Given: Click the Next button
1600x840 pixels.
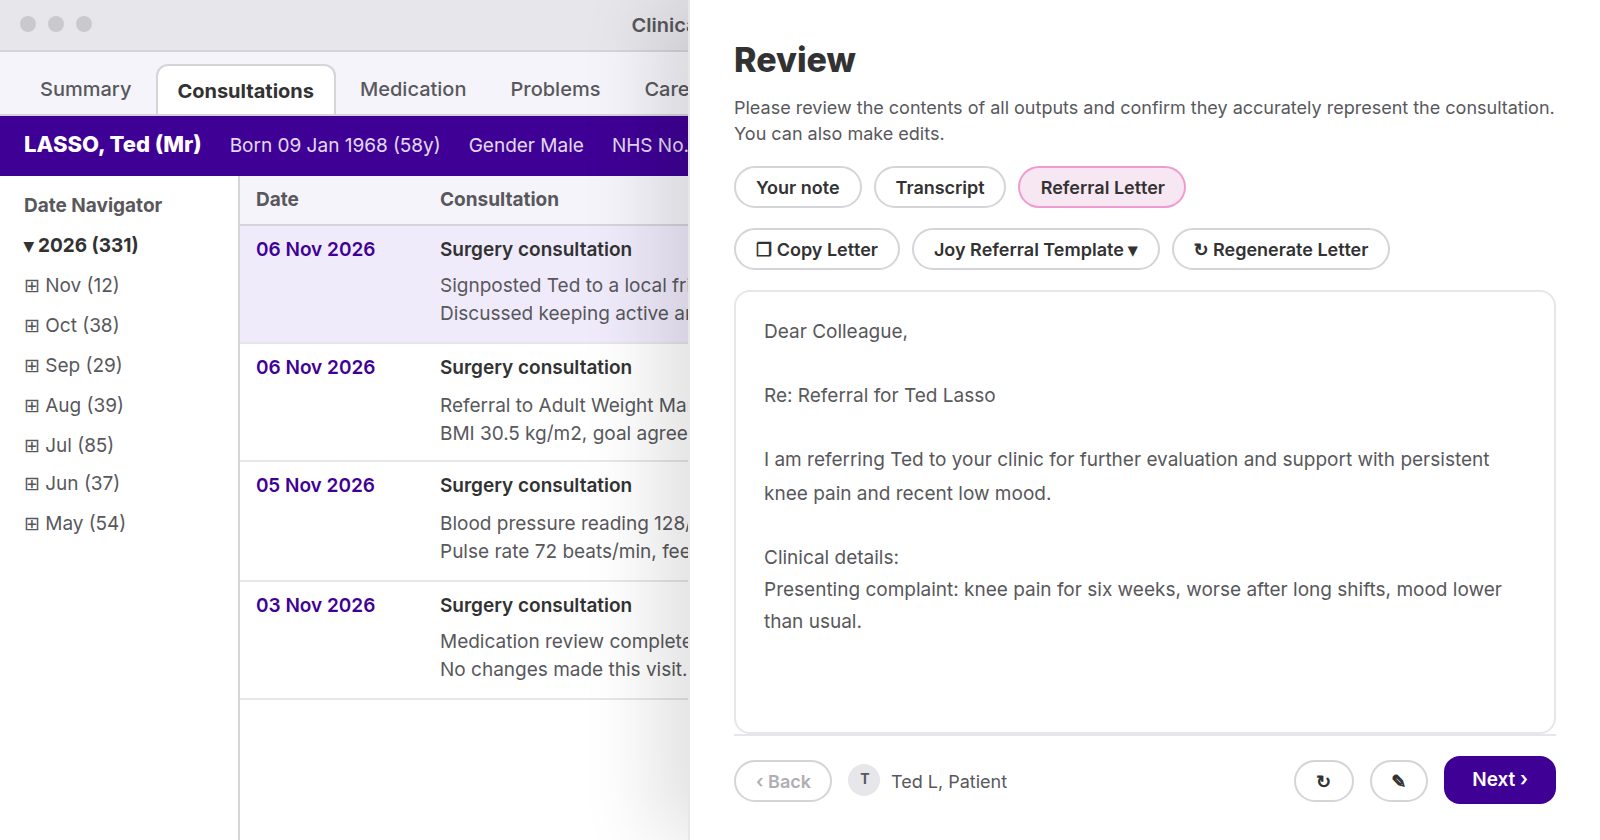Looking at the screenshot, I should click(x=1499, y=780).
